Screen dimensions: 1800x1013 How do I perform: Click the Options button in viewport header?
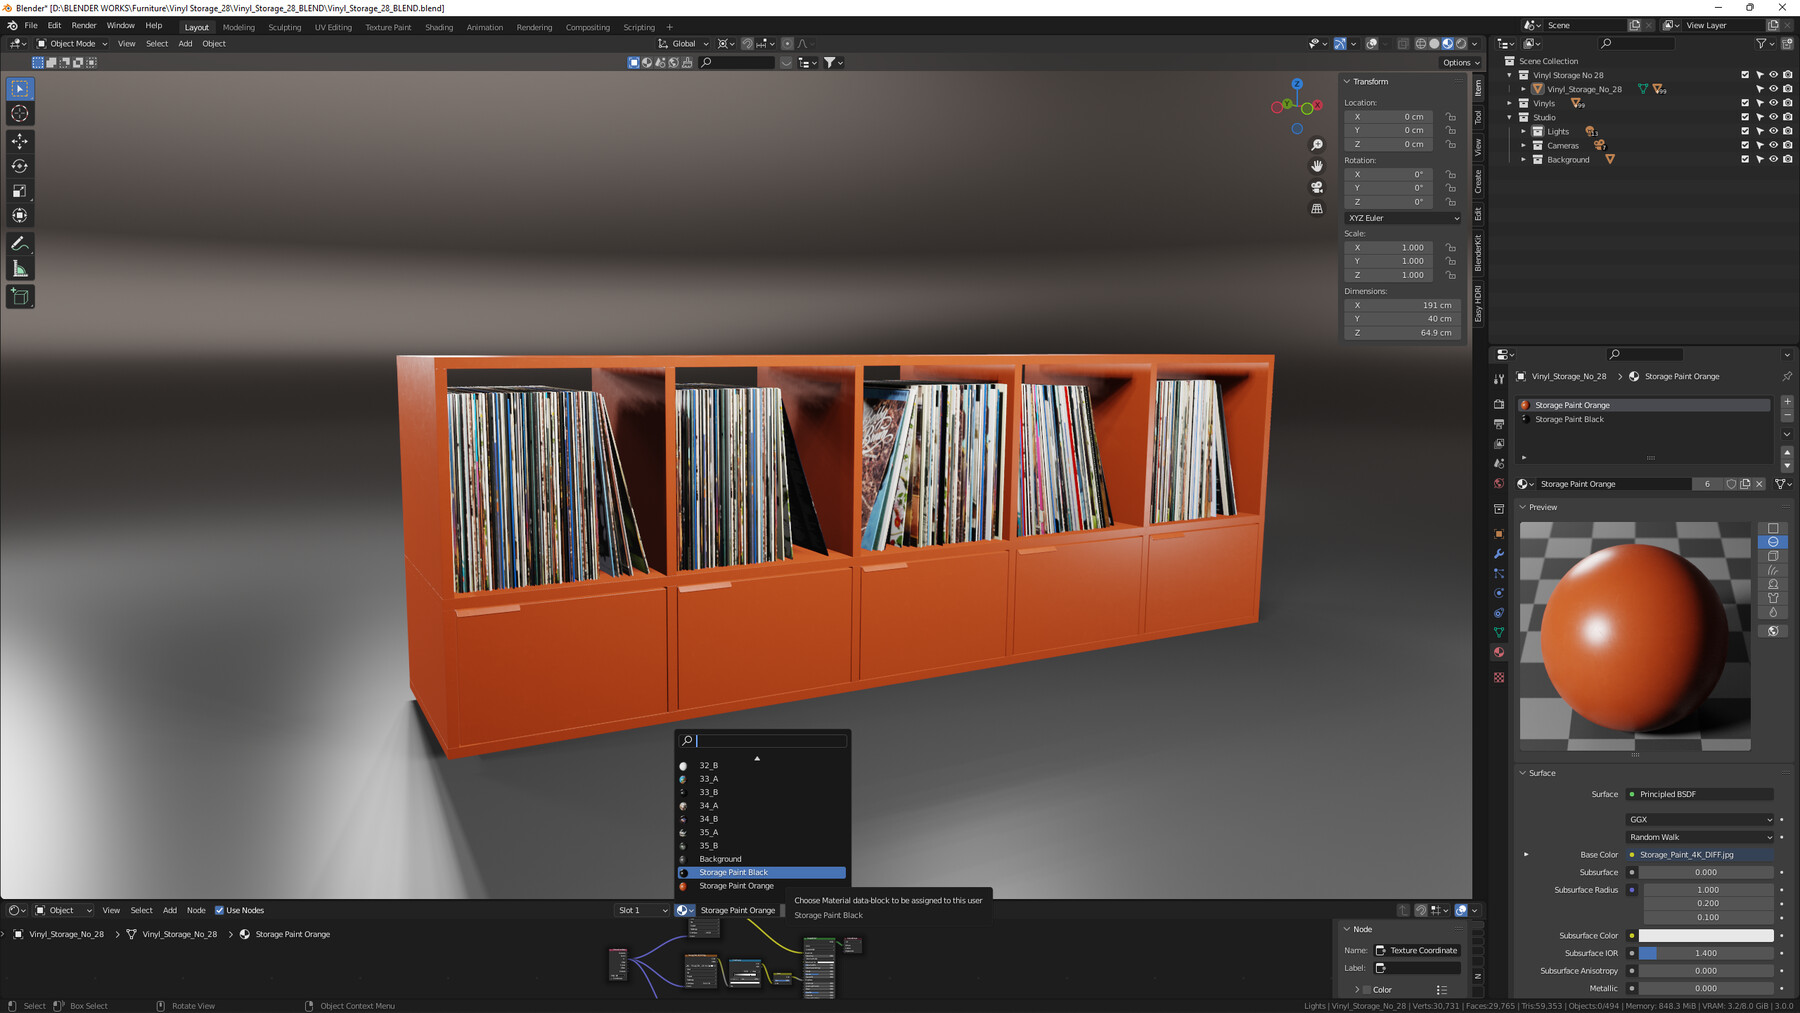tap(1461, 62)
